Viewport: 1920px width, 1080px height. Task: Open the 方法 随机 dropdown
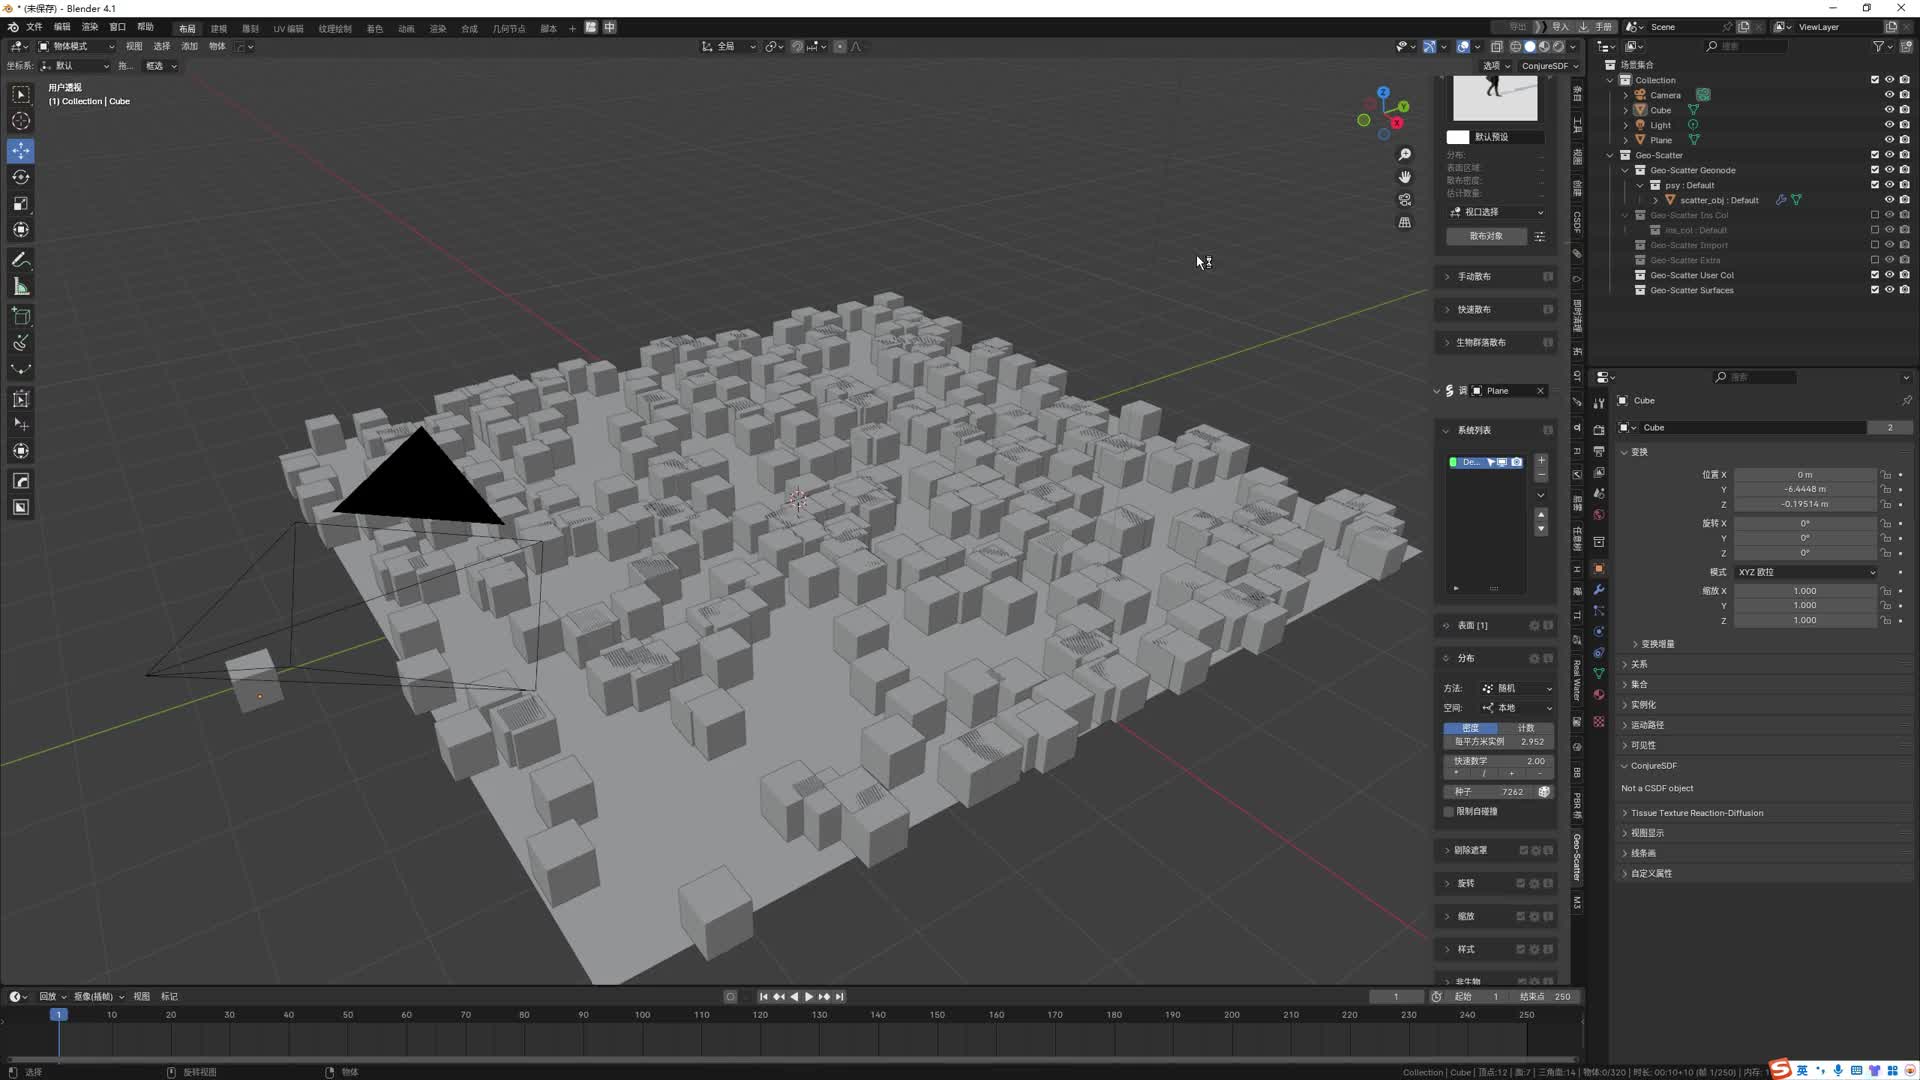click(x=1516, y=688)
